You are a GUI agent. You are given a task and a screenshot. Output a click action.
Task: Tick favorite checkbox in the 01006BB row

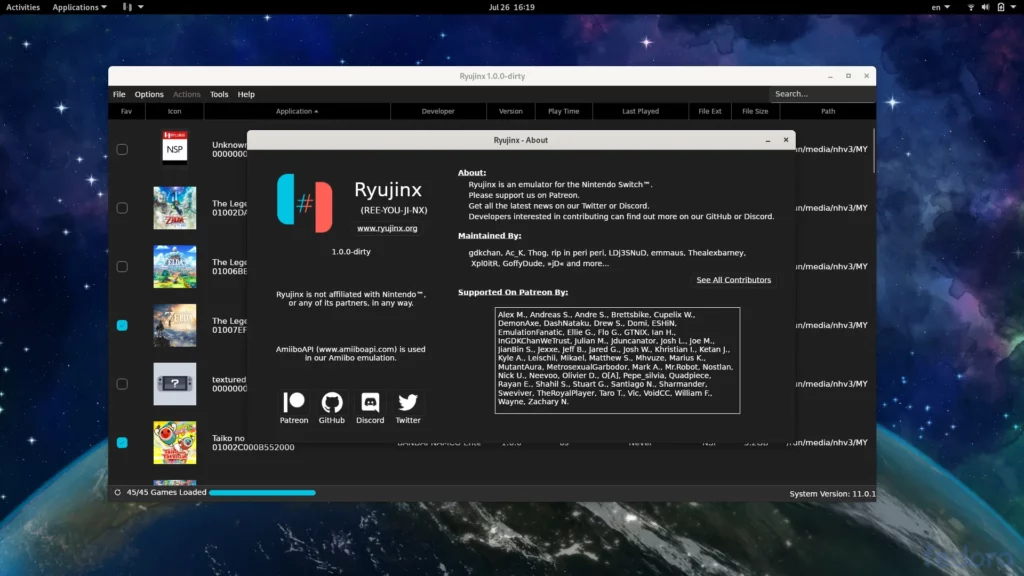click(x=122, y=266)
